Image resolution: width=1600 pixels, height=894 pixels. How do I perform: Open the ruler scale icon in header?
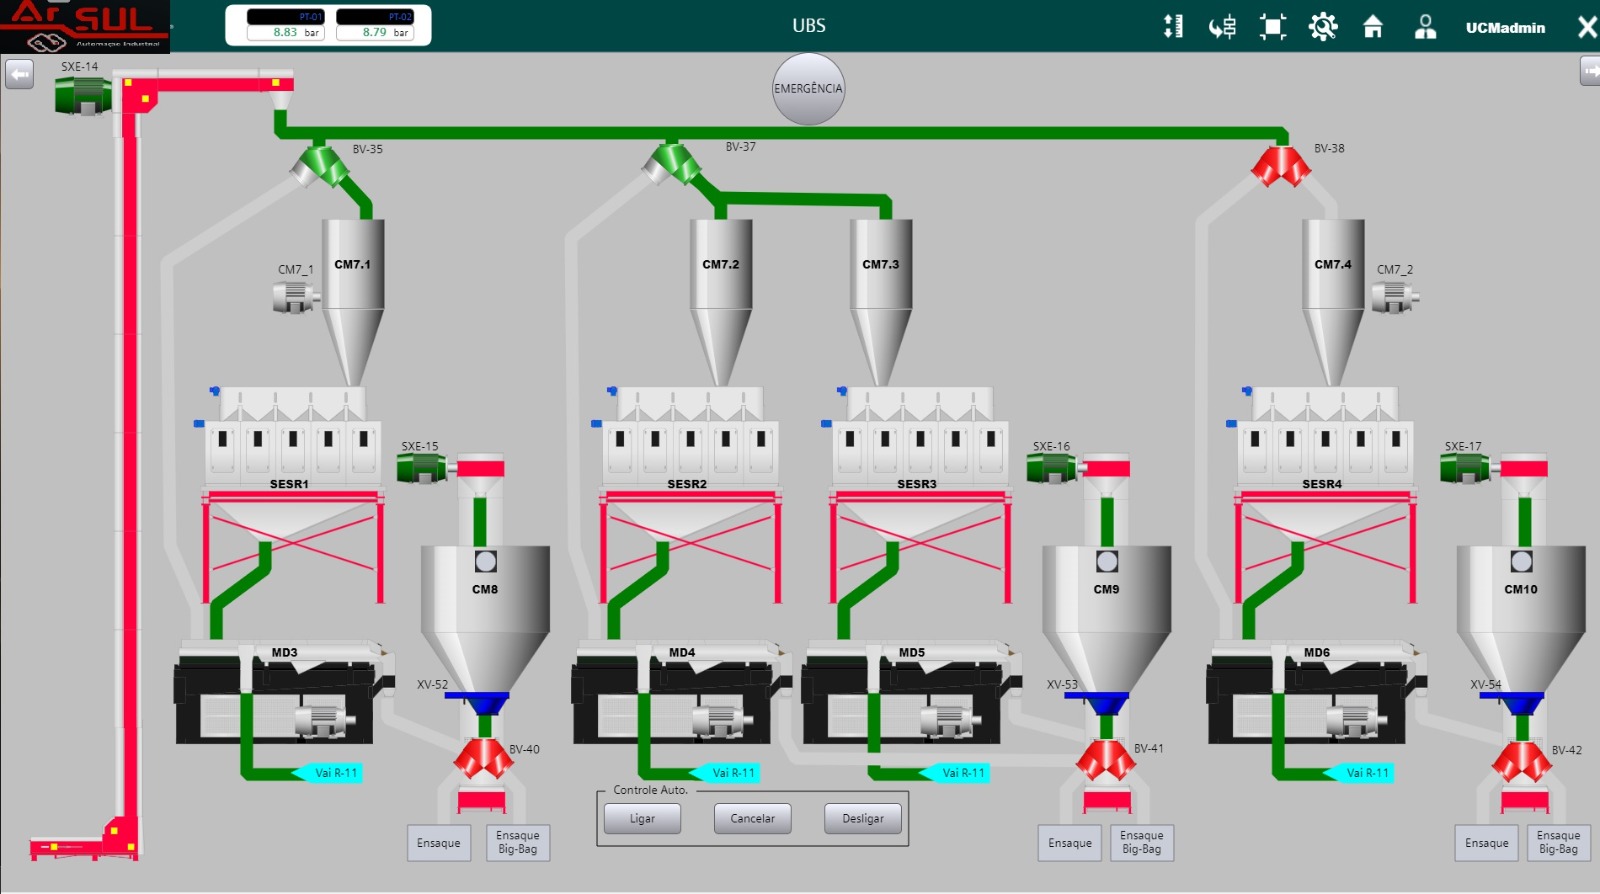coord(1173,27)
